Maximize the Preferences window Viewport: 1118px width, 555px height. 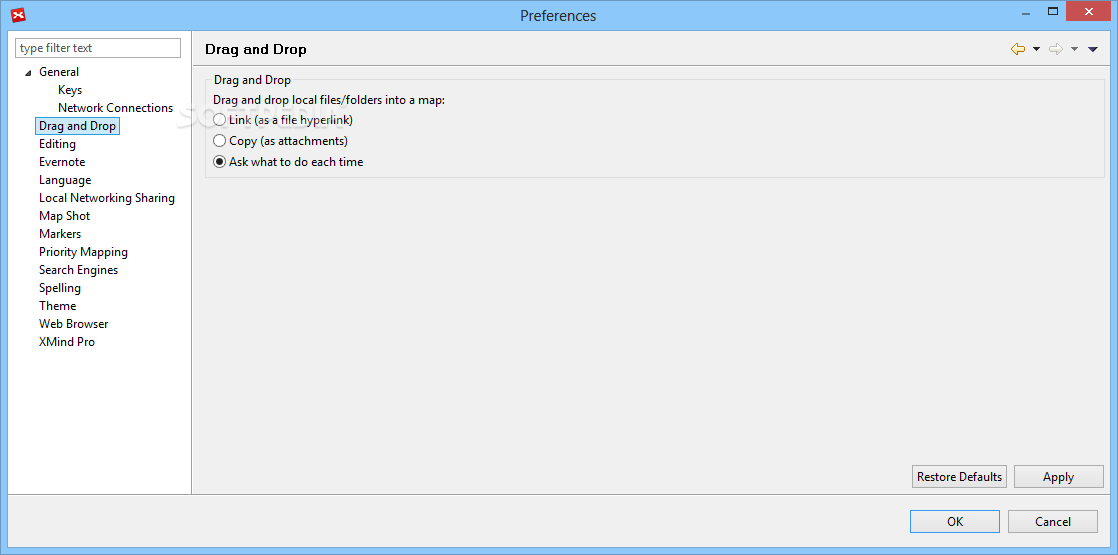tap(1052, 11)
